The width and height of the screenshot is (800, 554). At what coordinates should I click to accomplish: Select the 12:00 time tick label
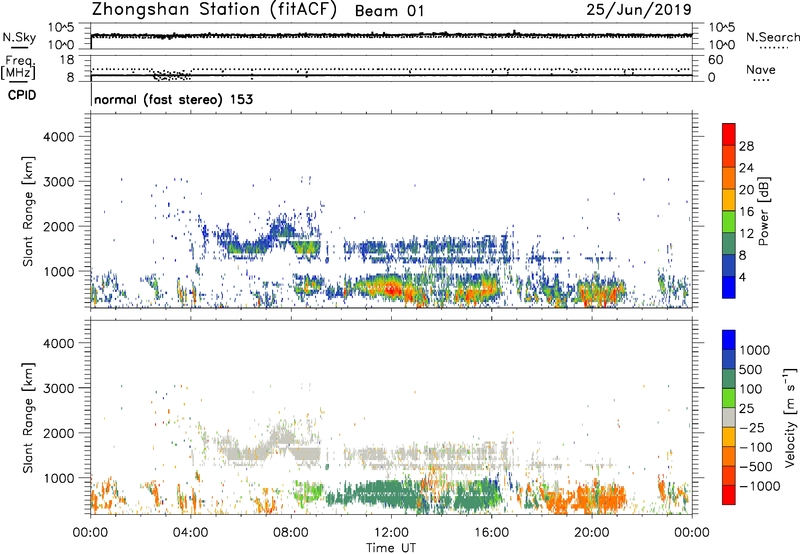(391, 533)
